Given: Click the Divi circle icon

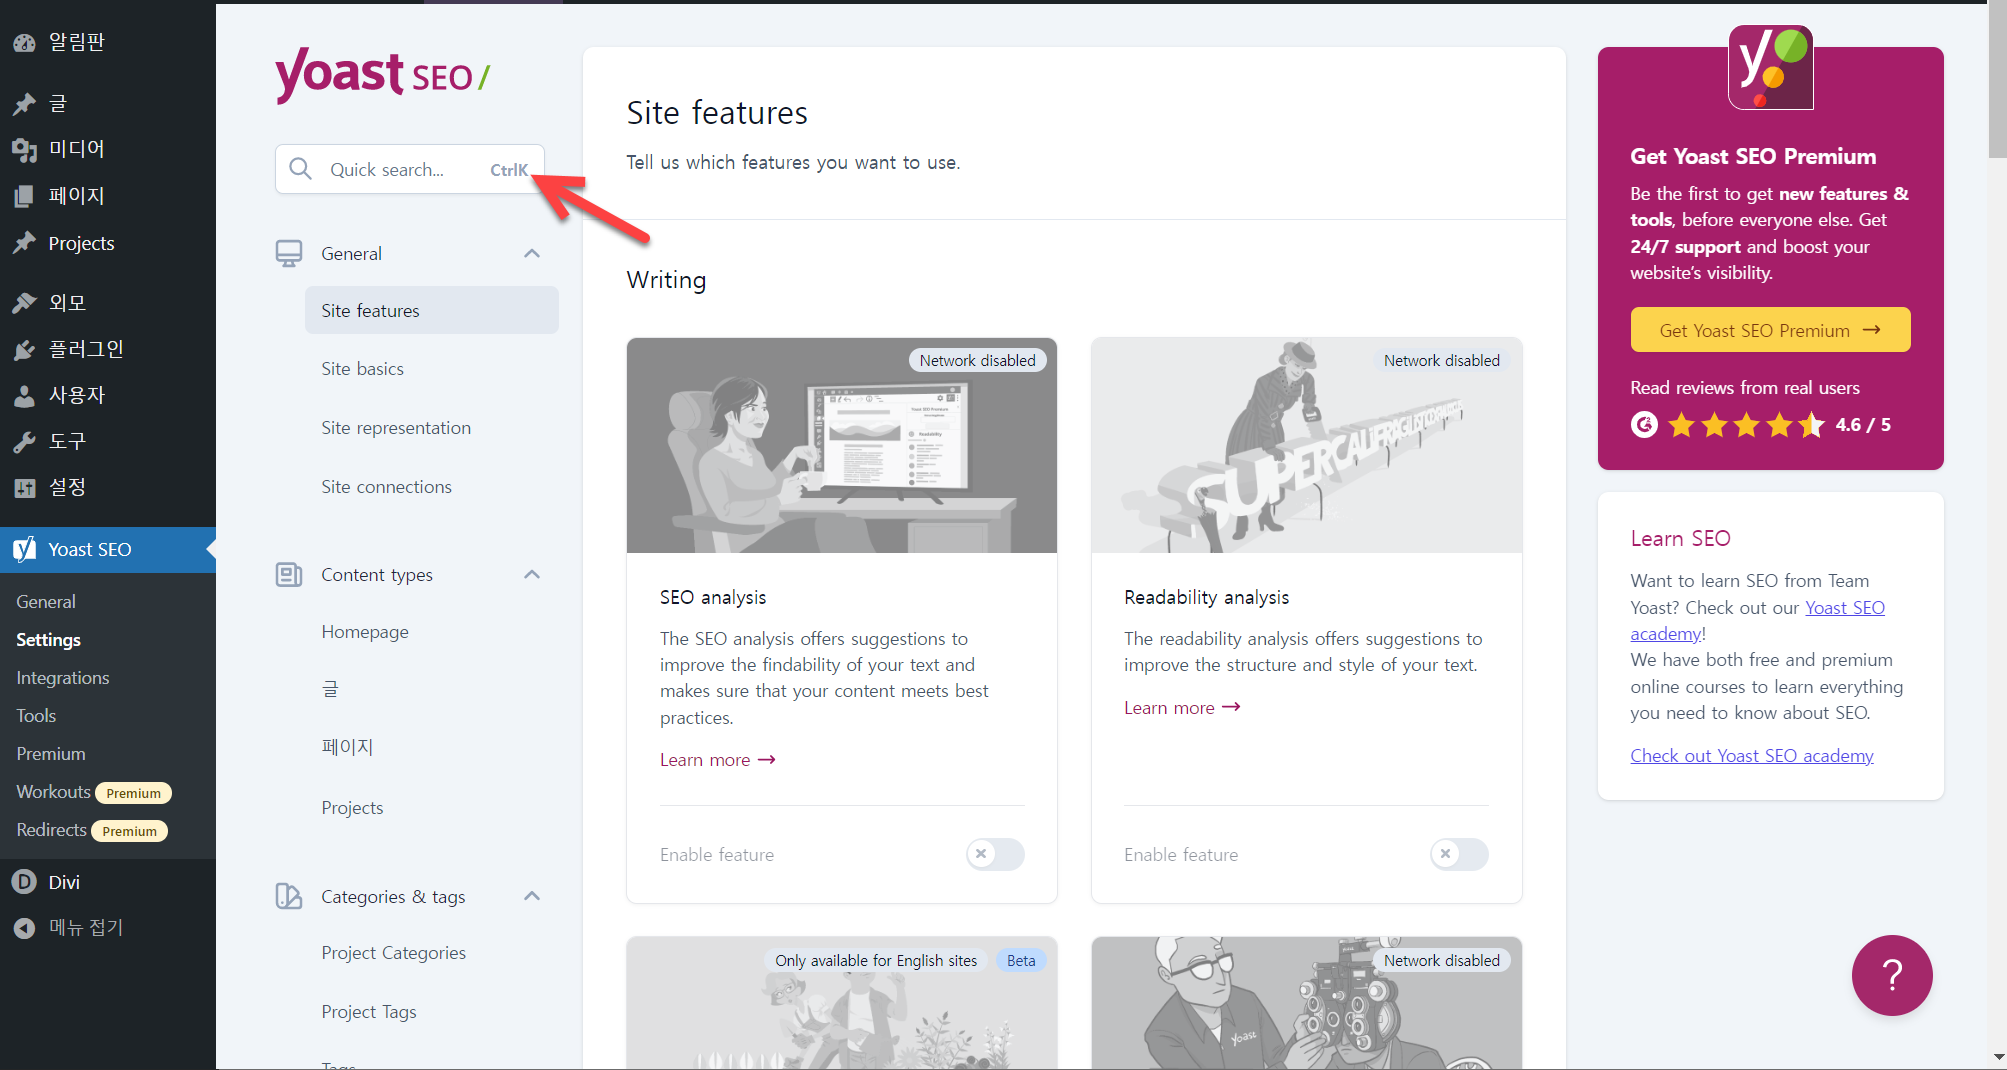Looking at the screenshot, I should point(24,882).
